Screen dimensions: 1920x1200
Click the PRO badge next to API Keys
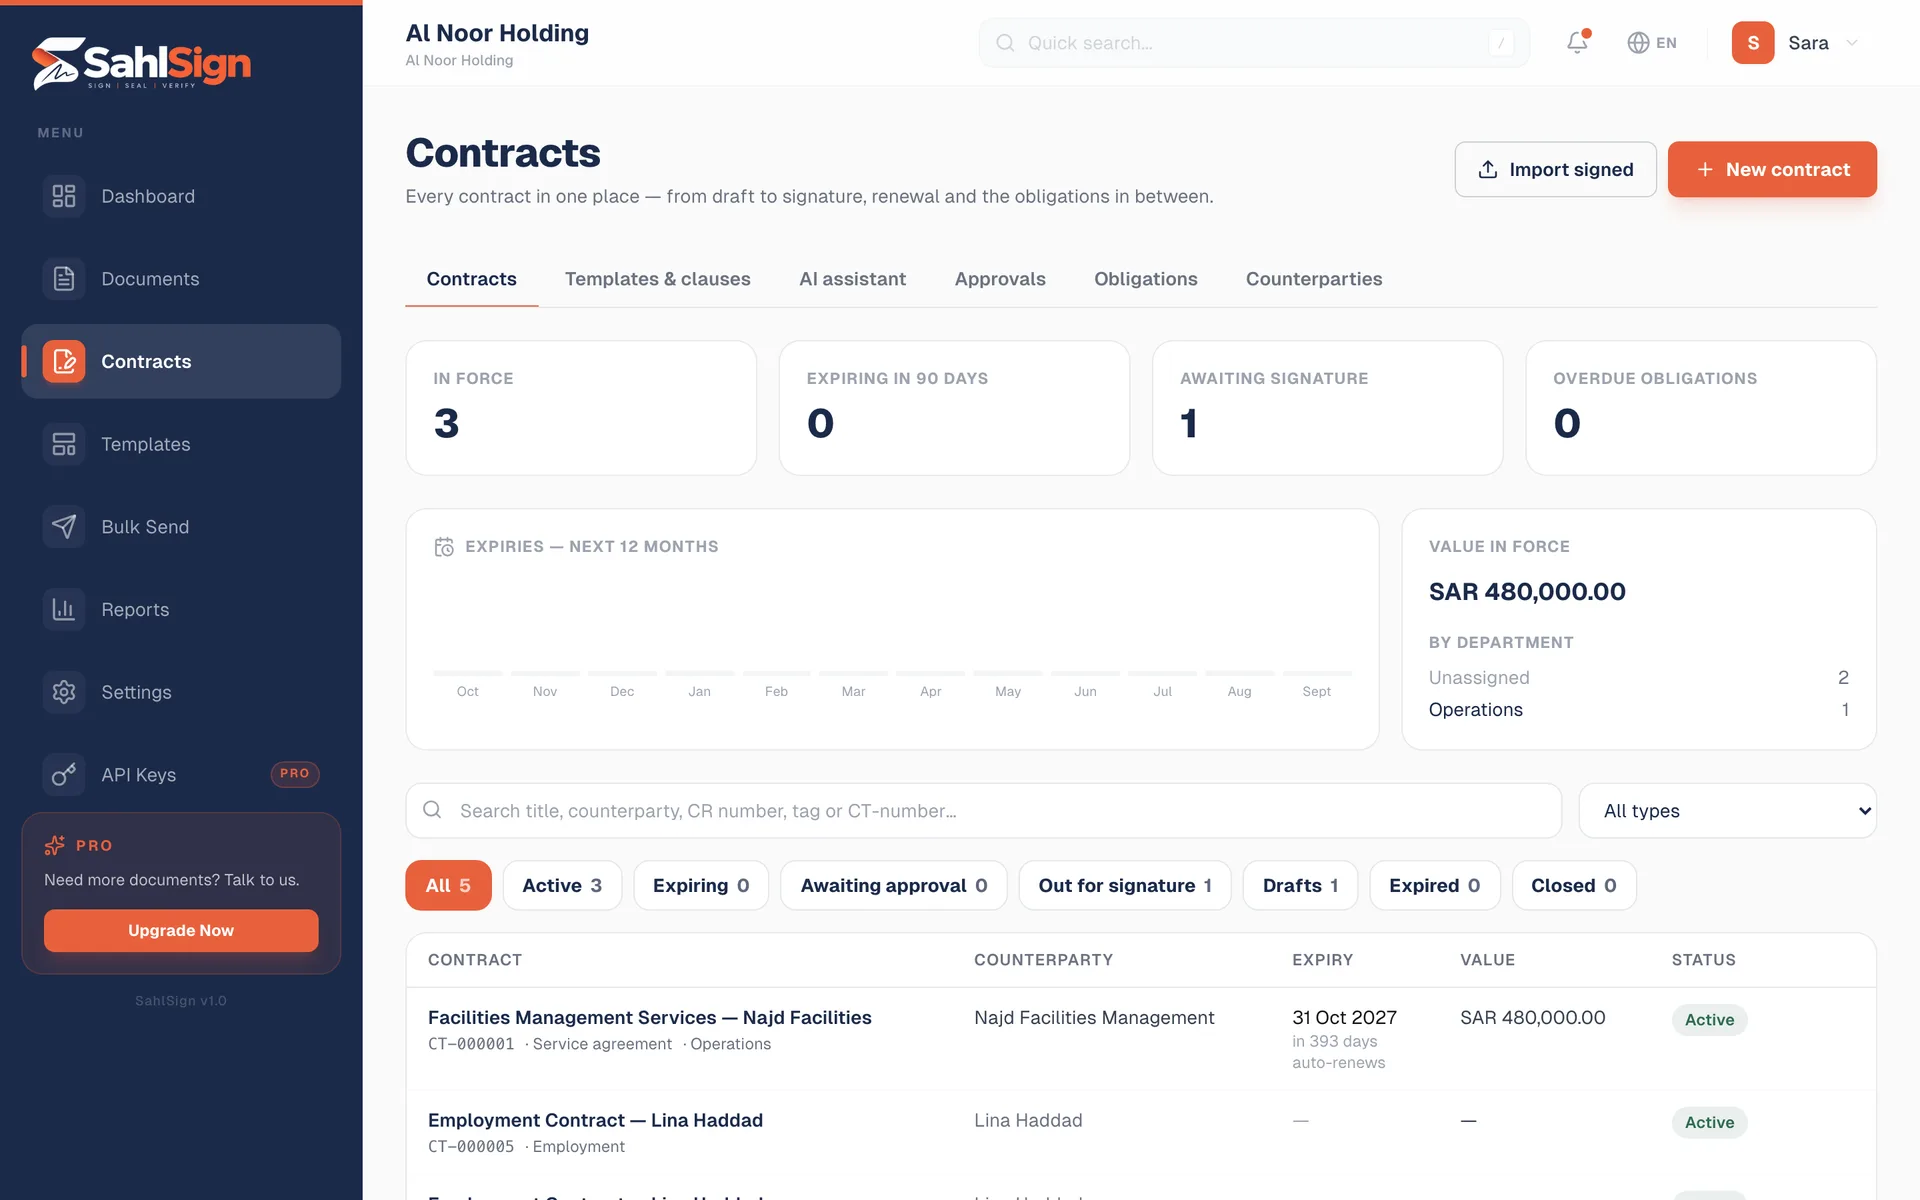coord(295,774)
